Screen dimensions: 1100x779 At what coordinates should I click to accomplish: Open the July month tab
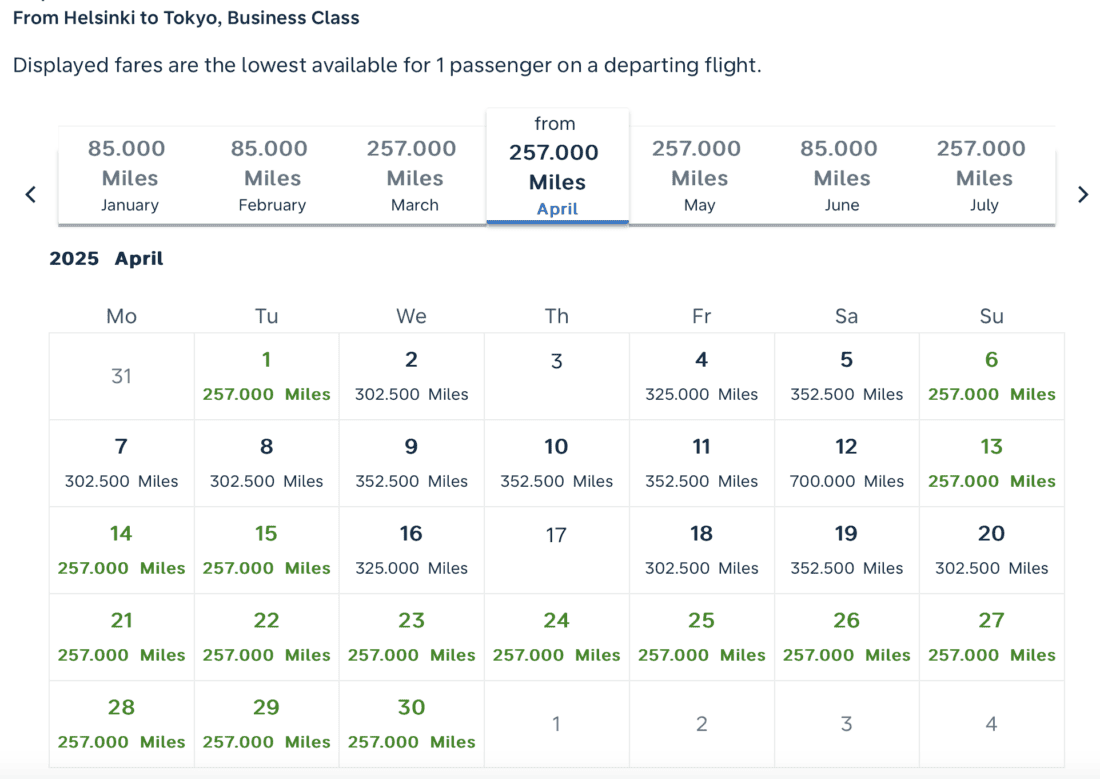coord(984,176)
